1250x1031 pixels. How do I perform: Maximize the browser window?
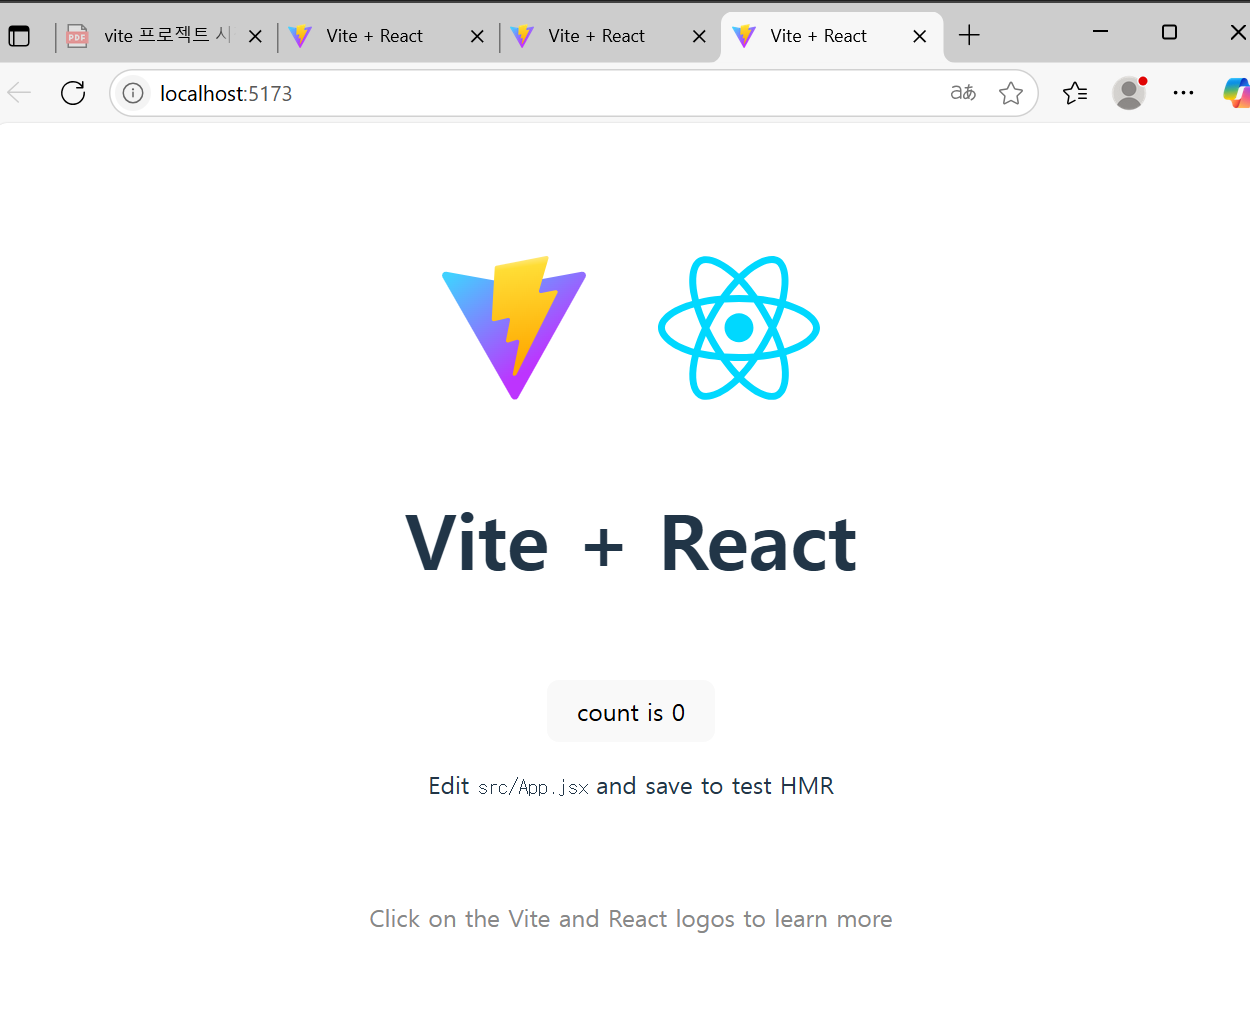pyautogui.click(x=1169, y=32)
